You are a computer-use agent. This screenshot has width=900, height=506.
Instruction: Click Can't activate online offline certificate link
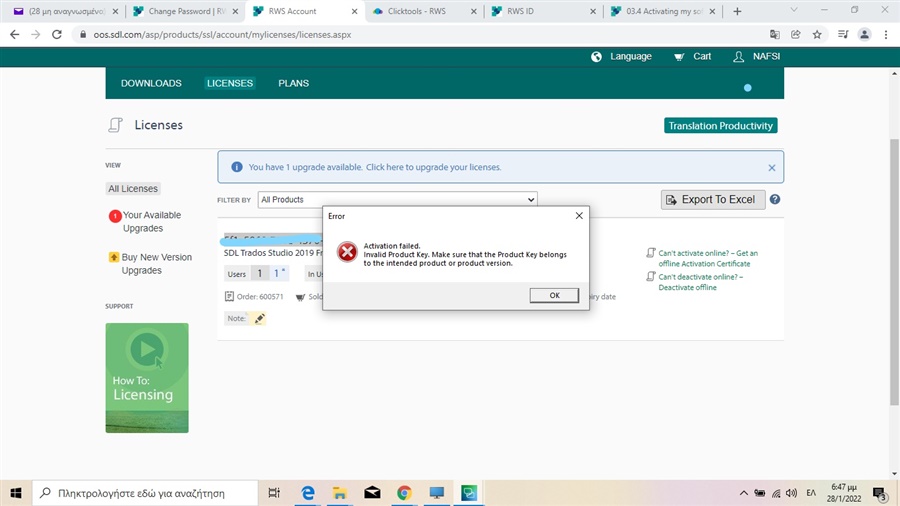click(x=707, y=258)
